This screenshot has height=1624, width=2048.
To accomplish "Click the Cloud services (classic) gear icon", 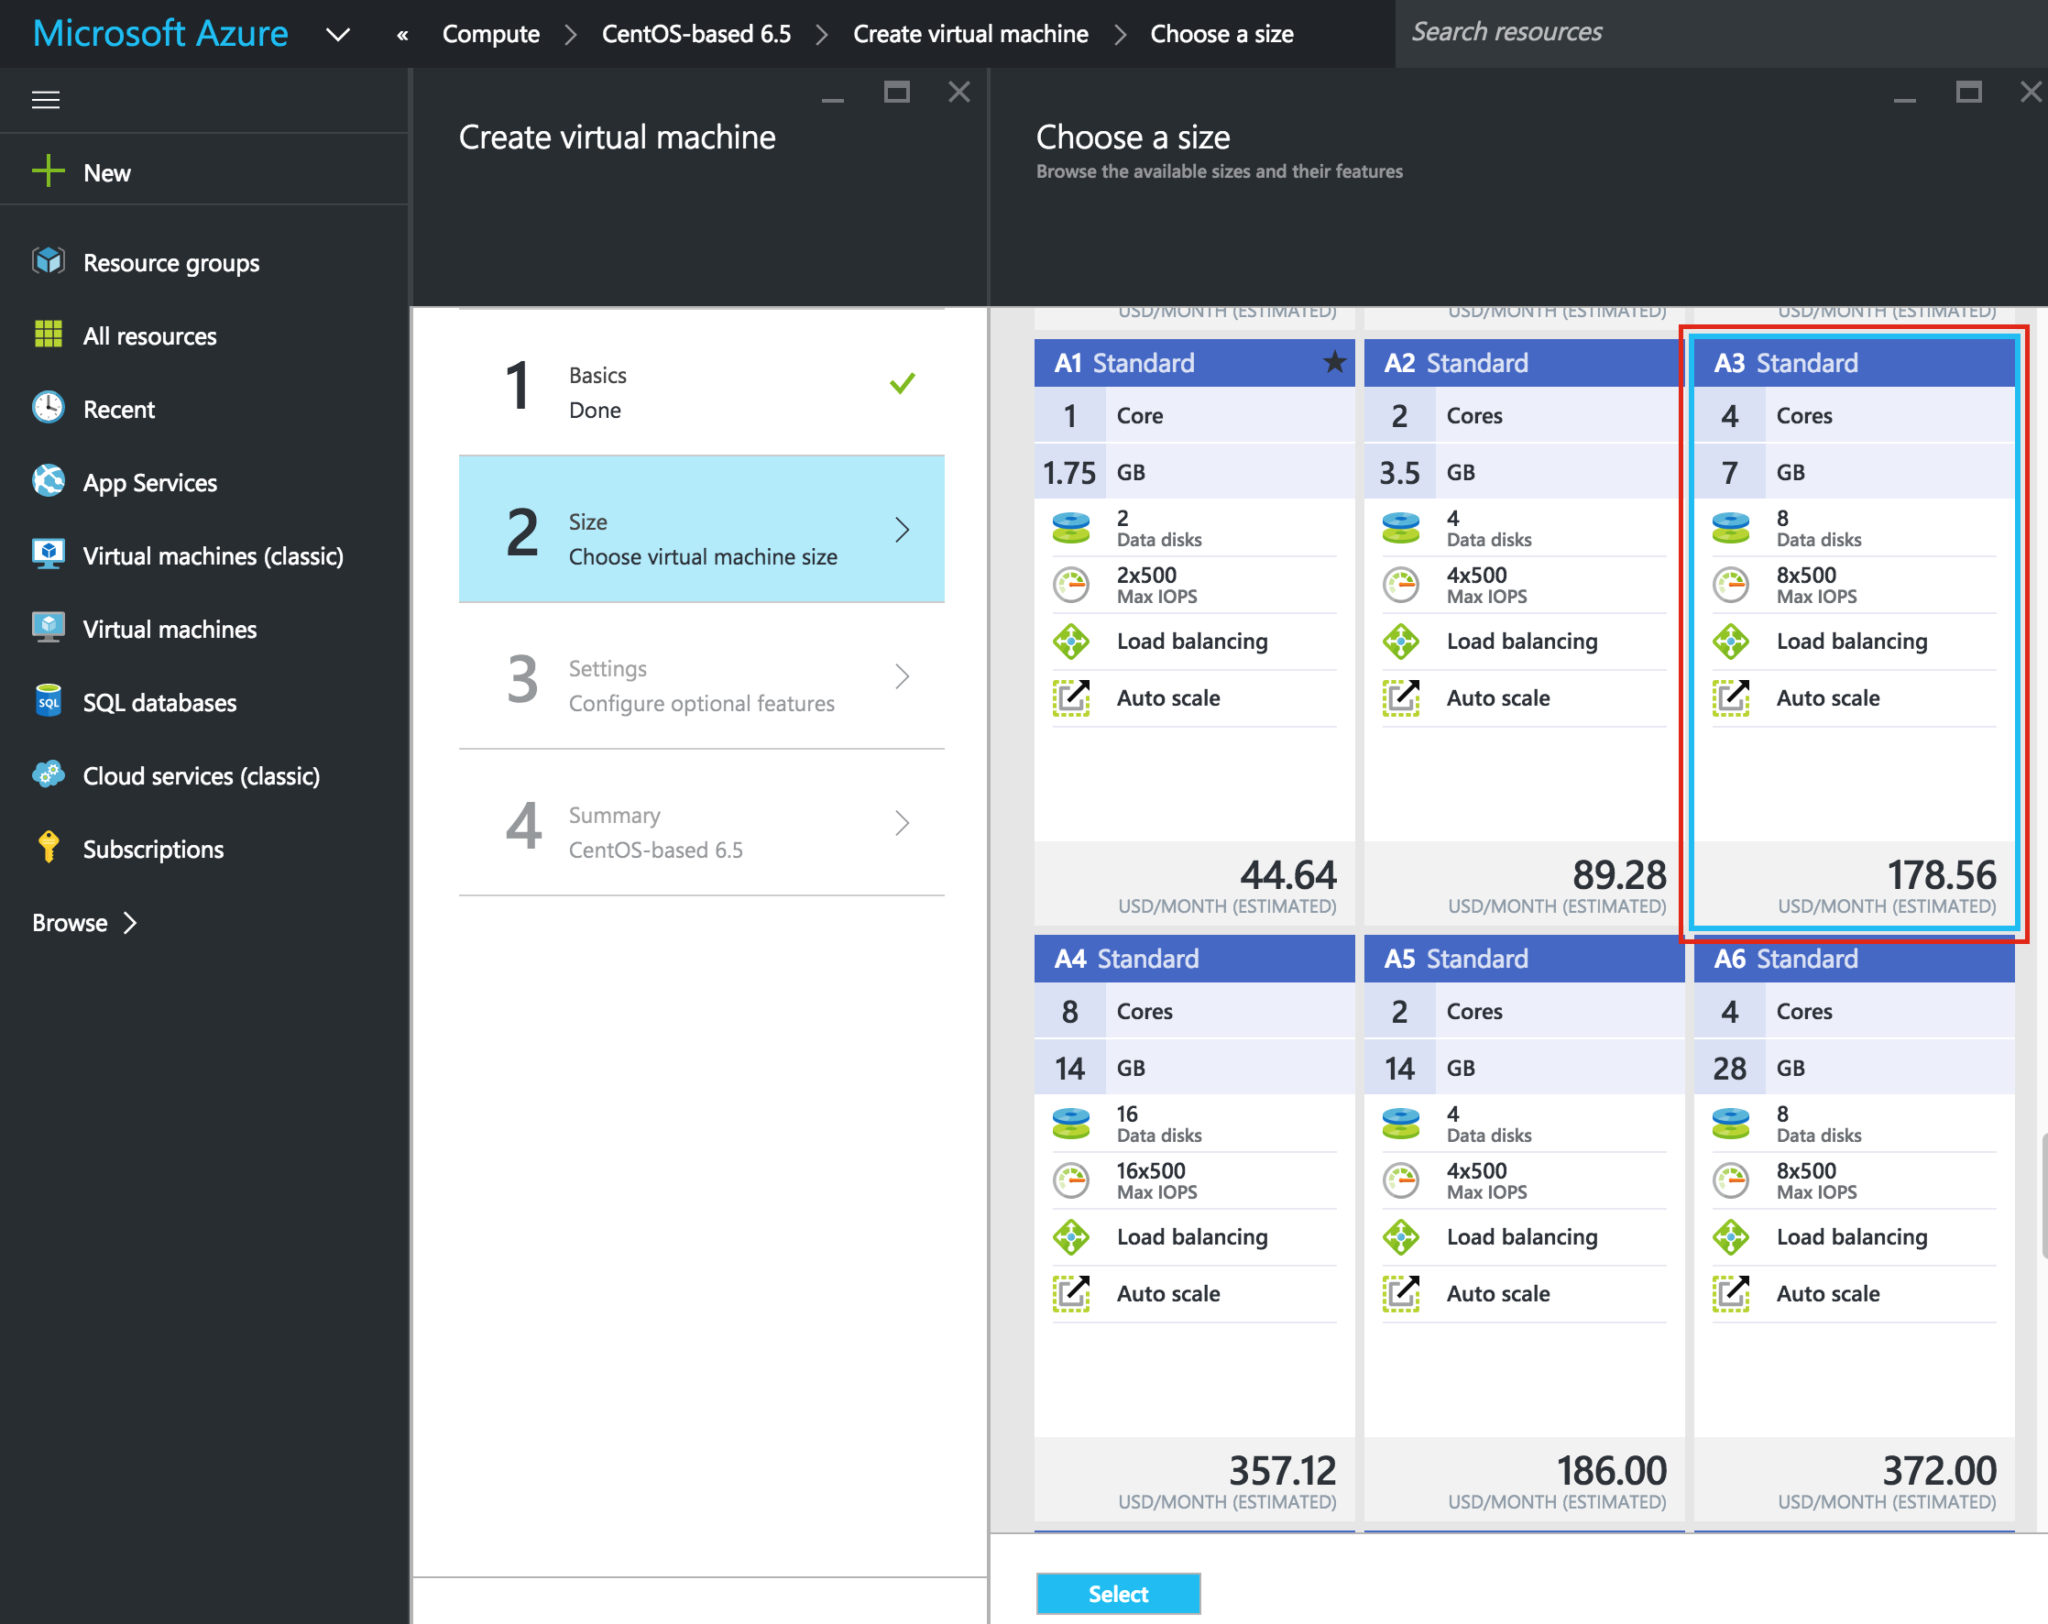I will point(47,775).
